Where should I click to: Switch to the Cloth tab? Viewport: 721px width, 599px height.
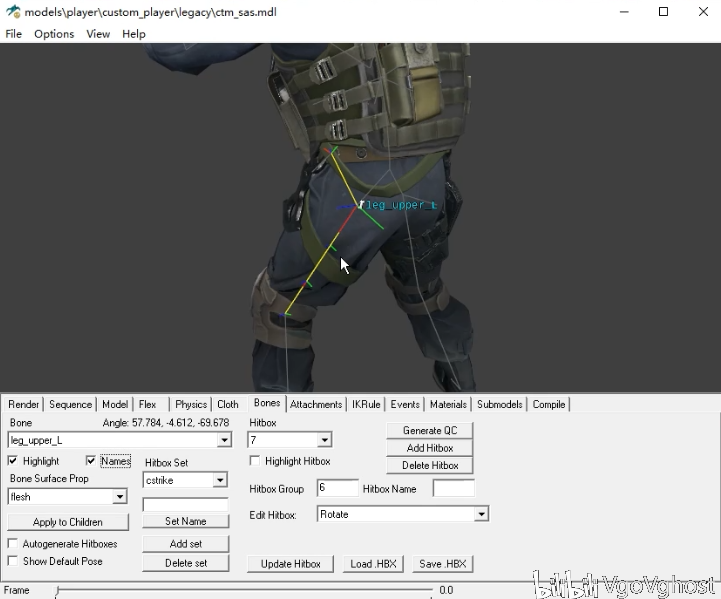coord(228,405)
